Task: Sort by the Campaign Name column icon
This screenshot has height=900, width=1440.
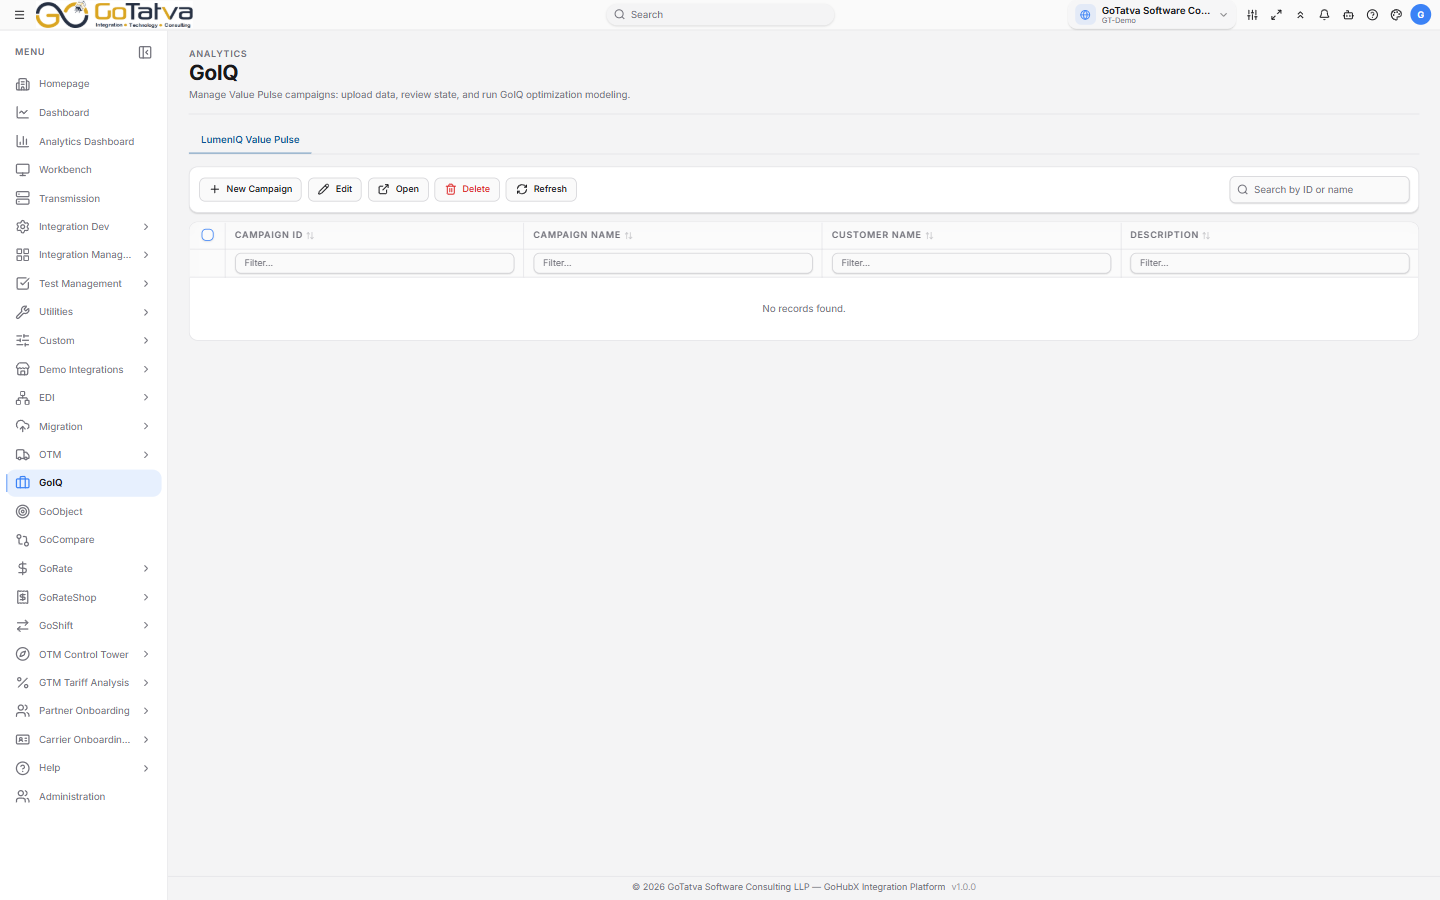Action: point(628,236)
